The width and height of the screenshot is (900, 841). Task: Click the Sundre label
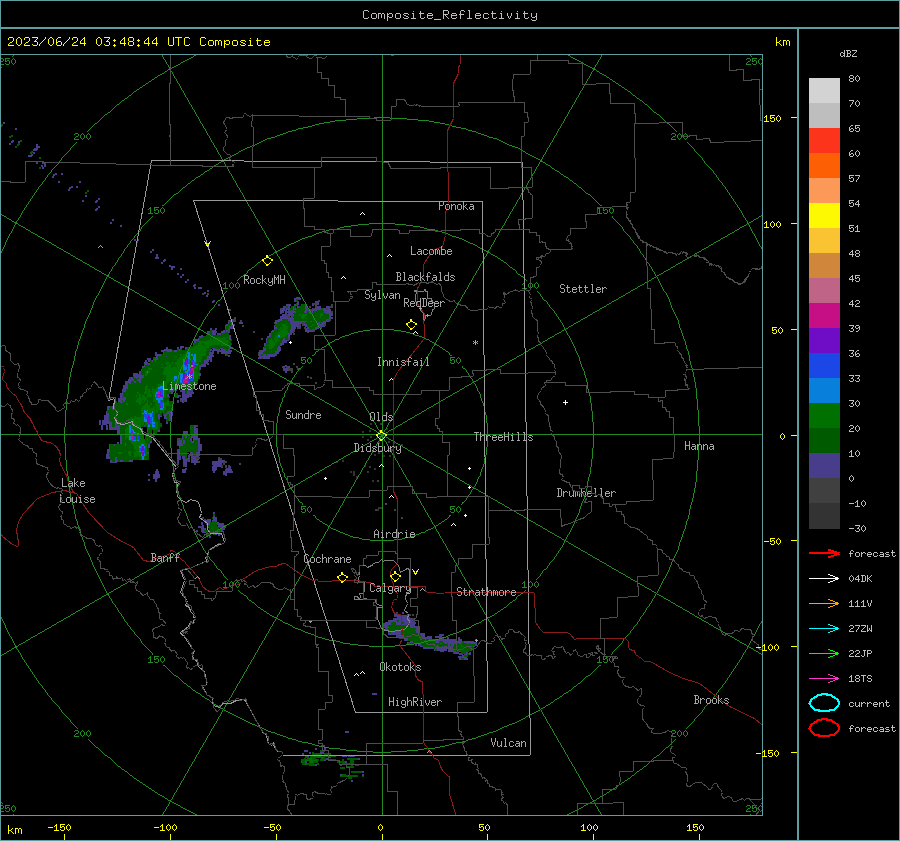coord(303,414)
